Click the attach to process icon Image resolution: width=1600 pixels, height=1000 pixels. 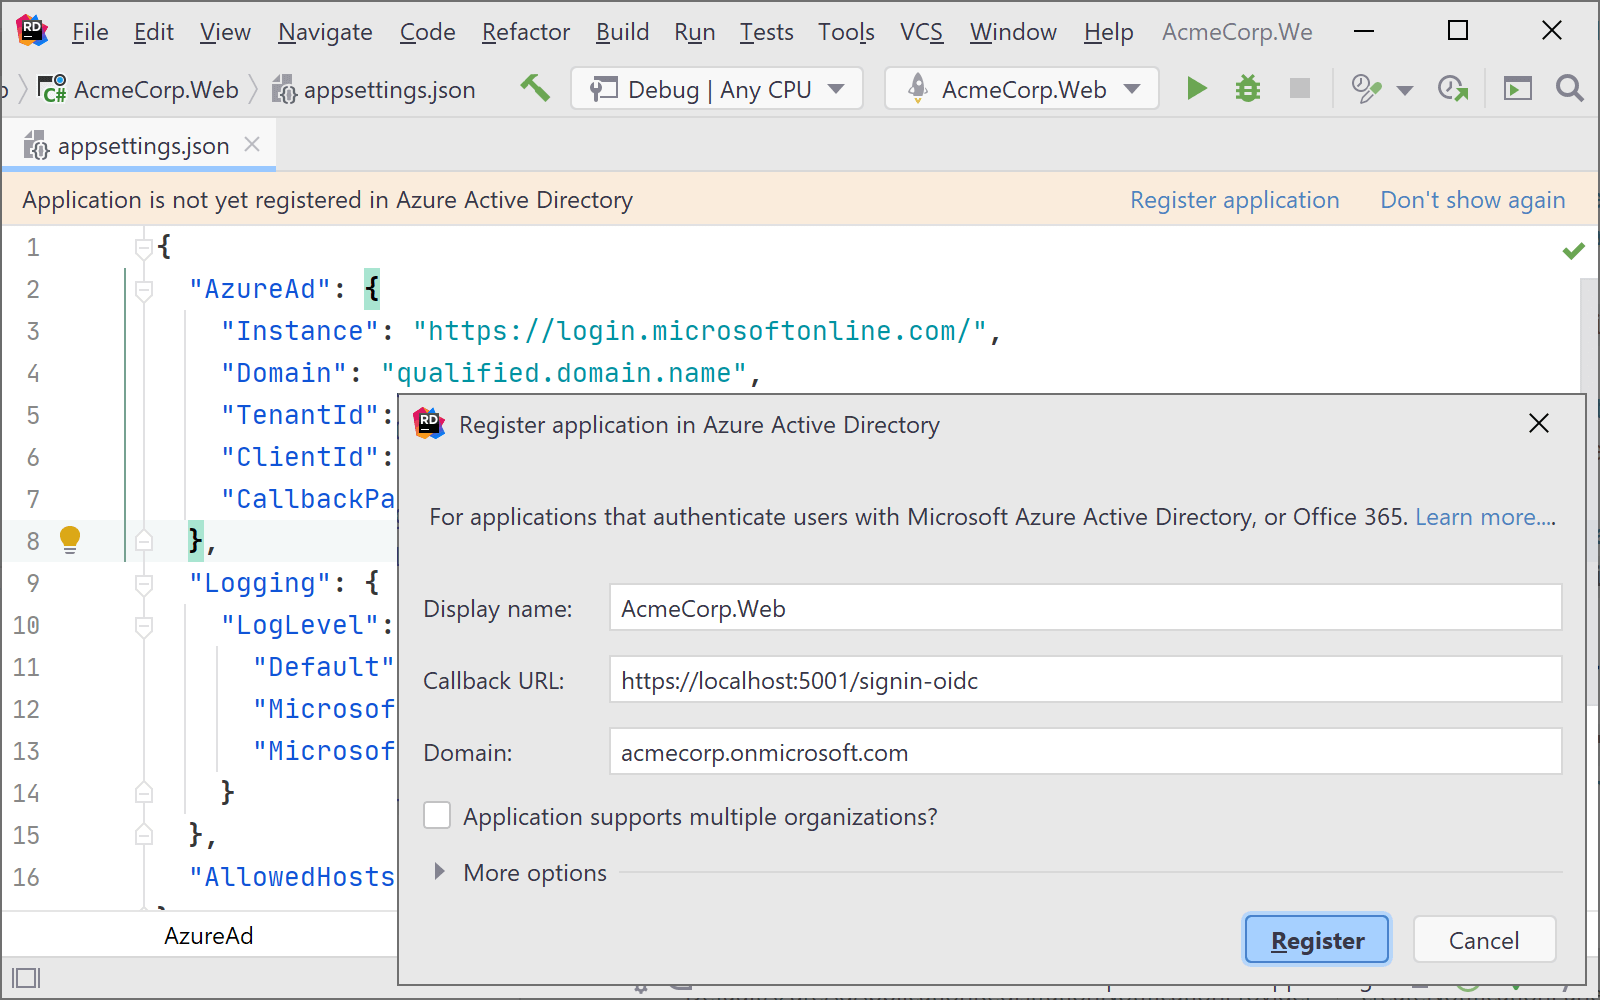(1453, 89)
